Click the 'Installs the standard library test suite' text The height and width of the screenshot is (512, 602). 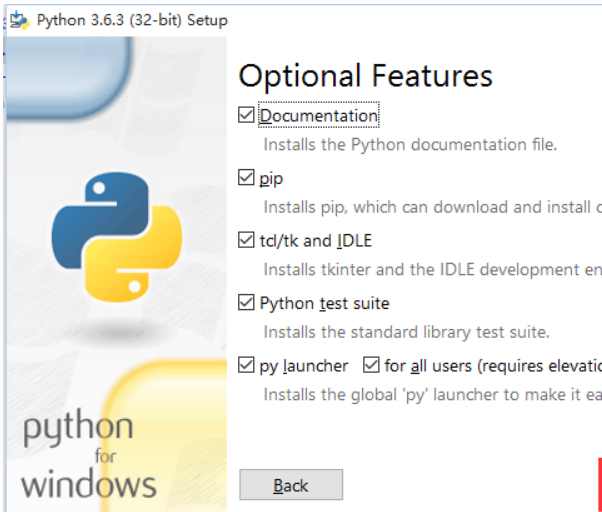(406, 332)
